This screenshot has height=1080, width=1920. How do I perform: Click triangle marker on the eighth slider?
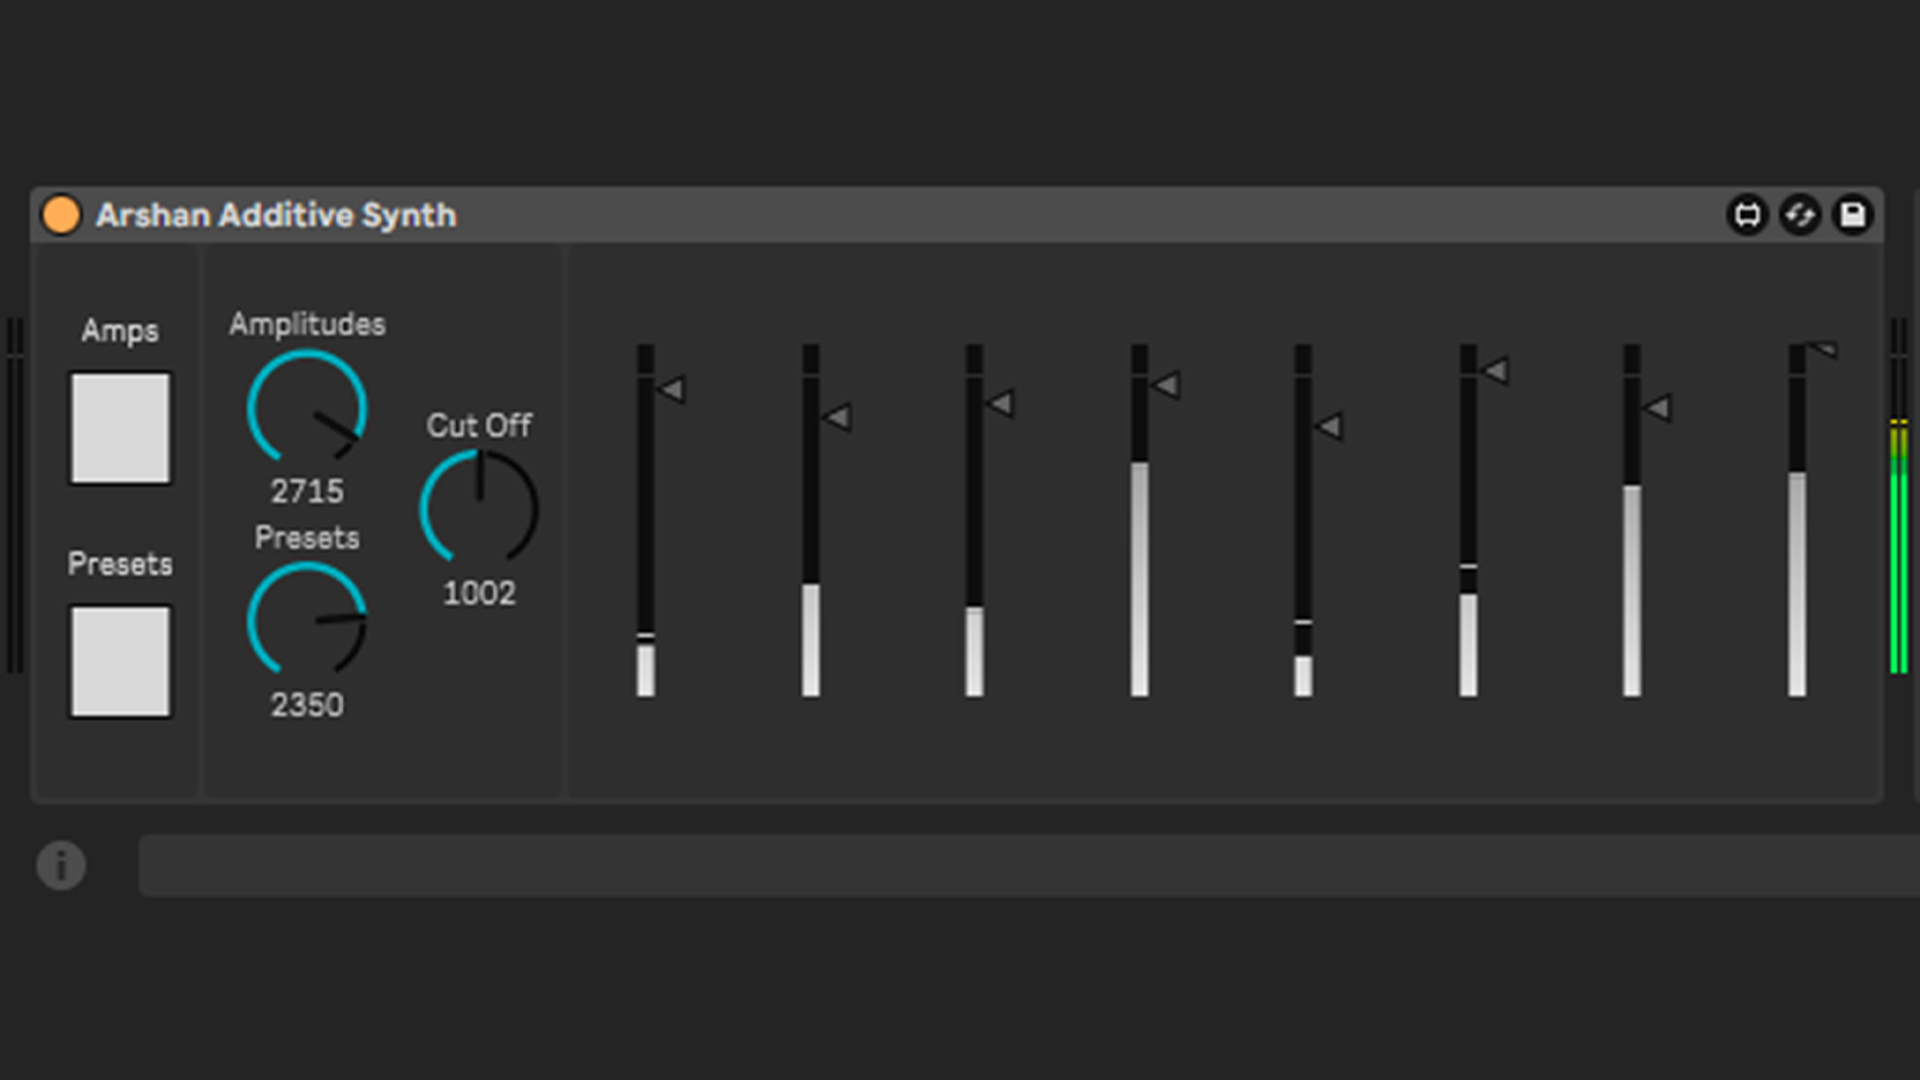pyautogui.click(x=1825, y=349)
